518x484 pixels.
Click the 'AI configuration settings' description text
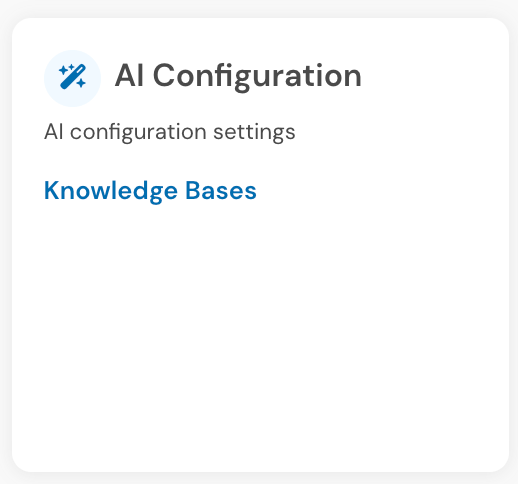click(170, 132)
